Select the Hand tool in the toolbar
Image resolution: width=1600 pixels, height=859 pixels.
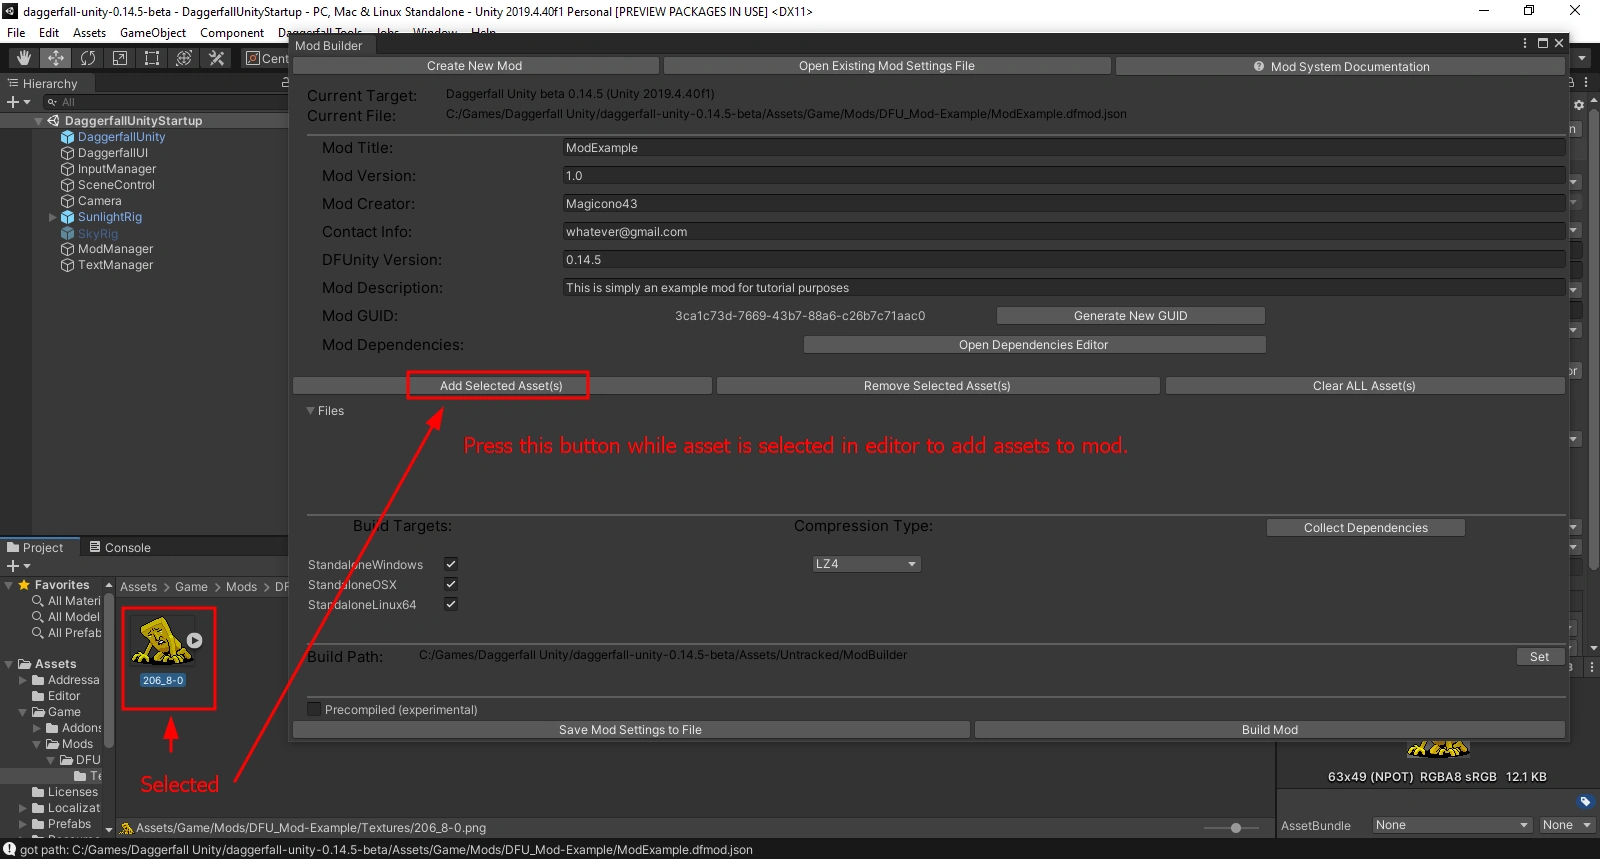24,58
